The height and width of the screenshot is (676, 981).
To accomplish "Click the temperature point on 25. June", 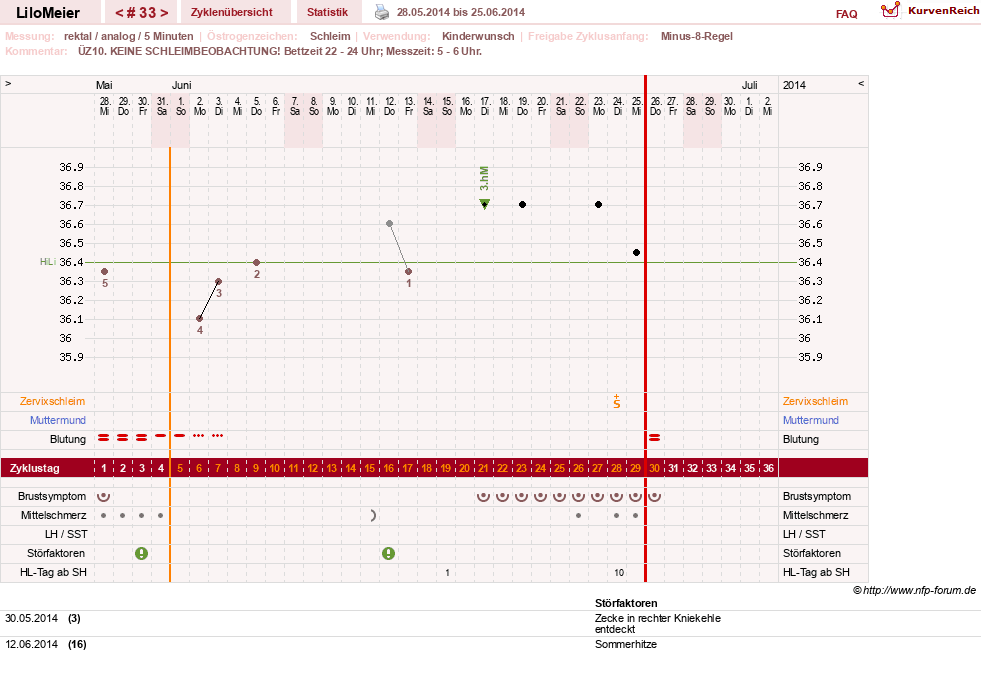I will [636, 252].
